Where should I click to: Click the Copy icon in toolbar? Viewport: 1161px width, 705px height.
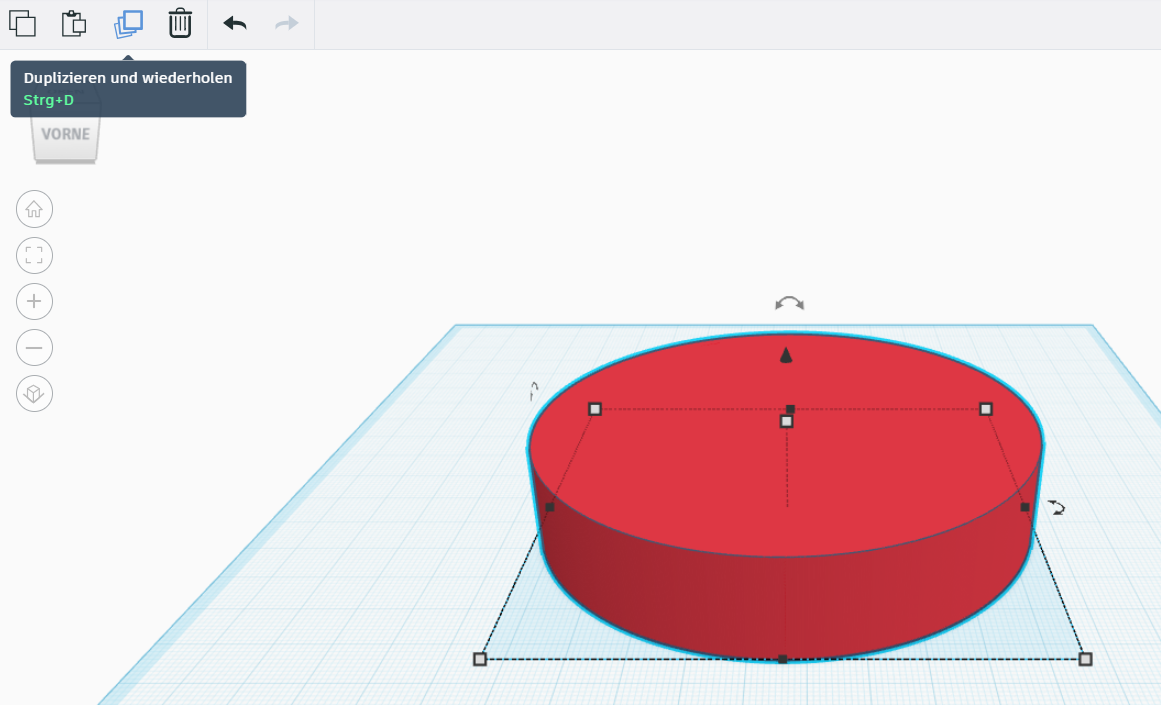pos(22,23)
